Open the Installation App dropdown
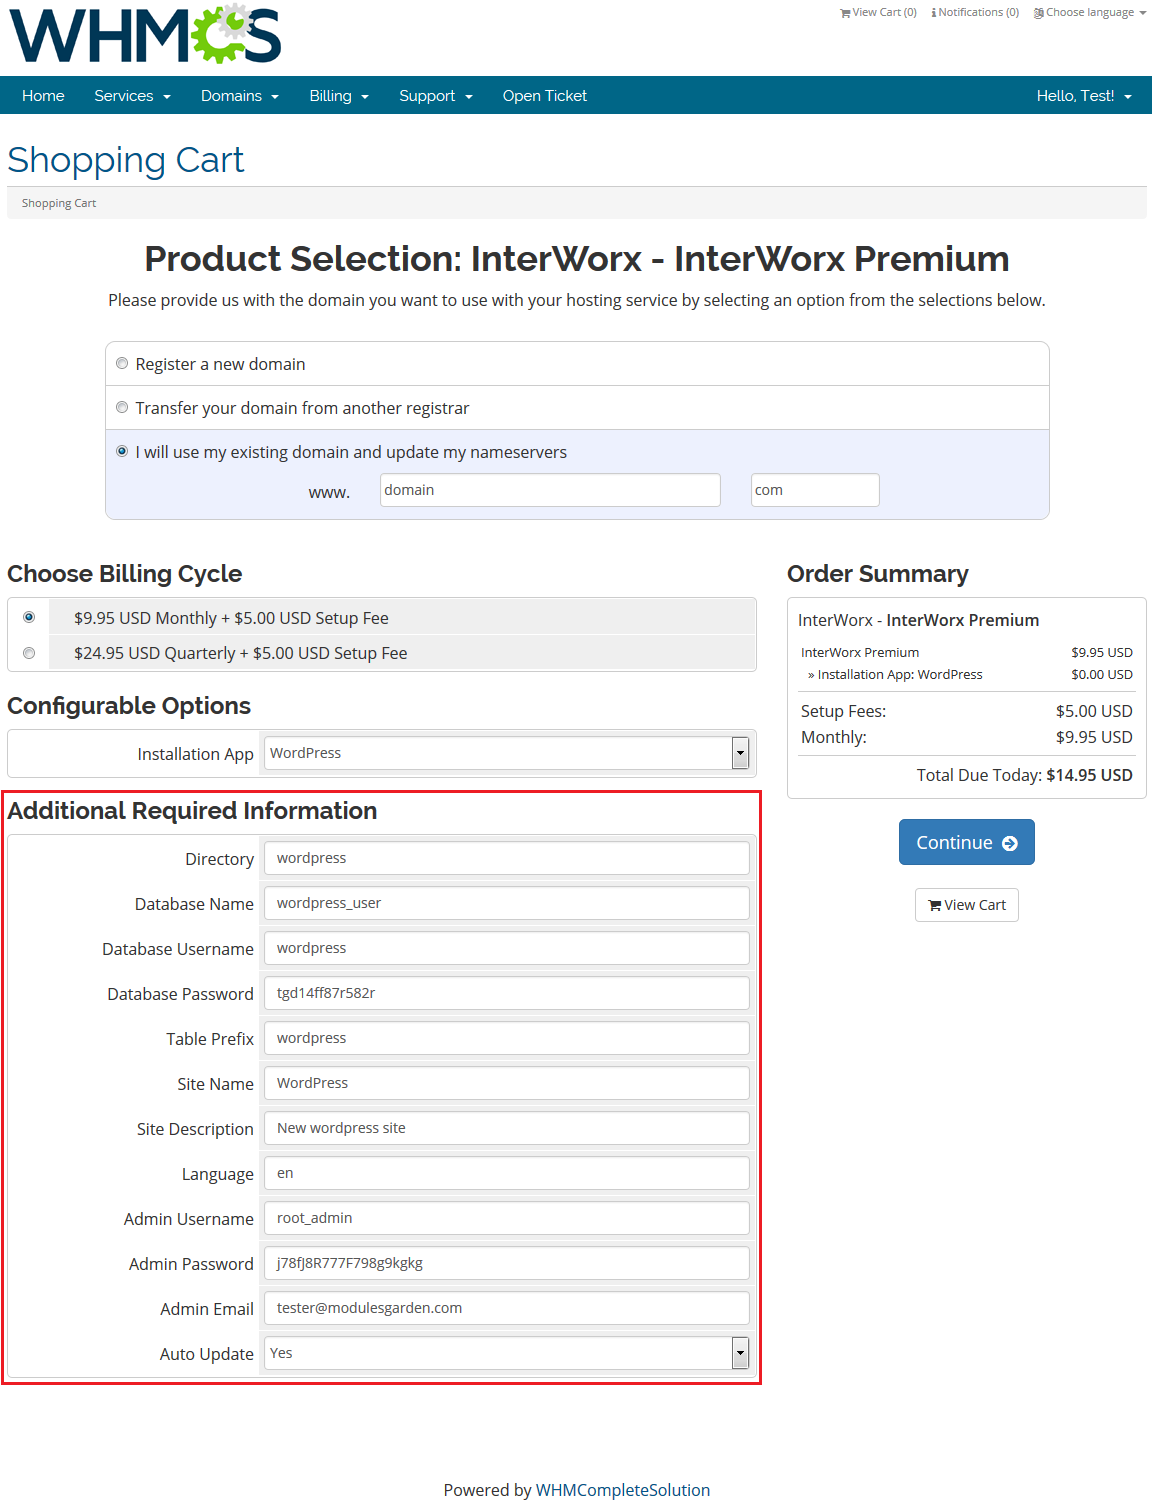Viewport: 1152px width, 1507px height. click(507, 753)
